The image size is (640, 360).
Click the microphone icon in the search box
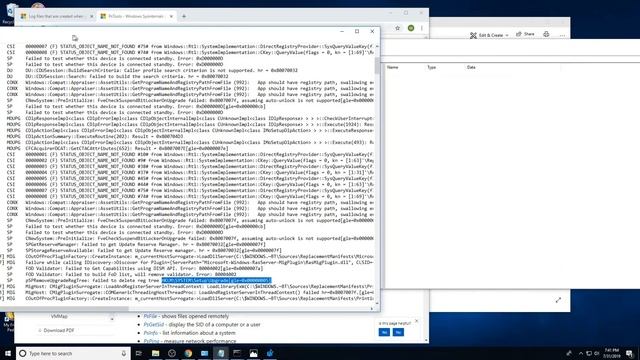pyautogui.click(x=124, y=353)
